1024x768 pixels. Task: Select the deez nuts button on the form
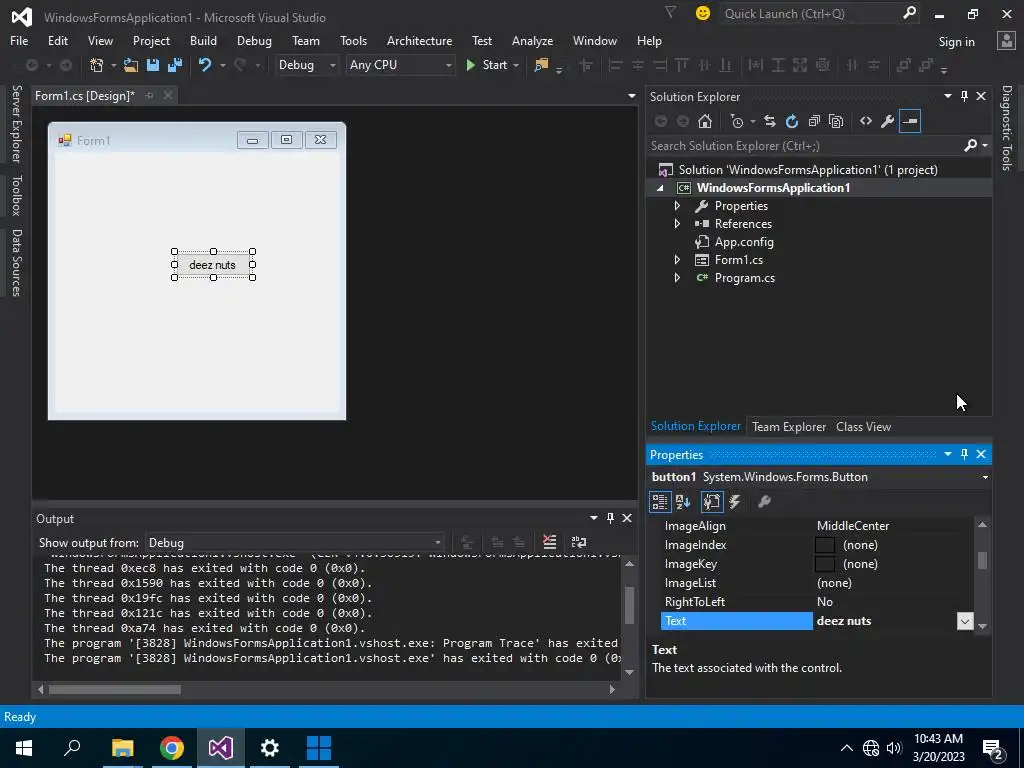(213, 264)
